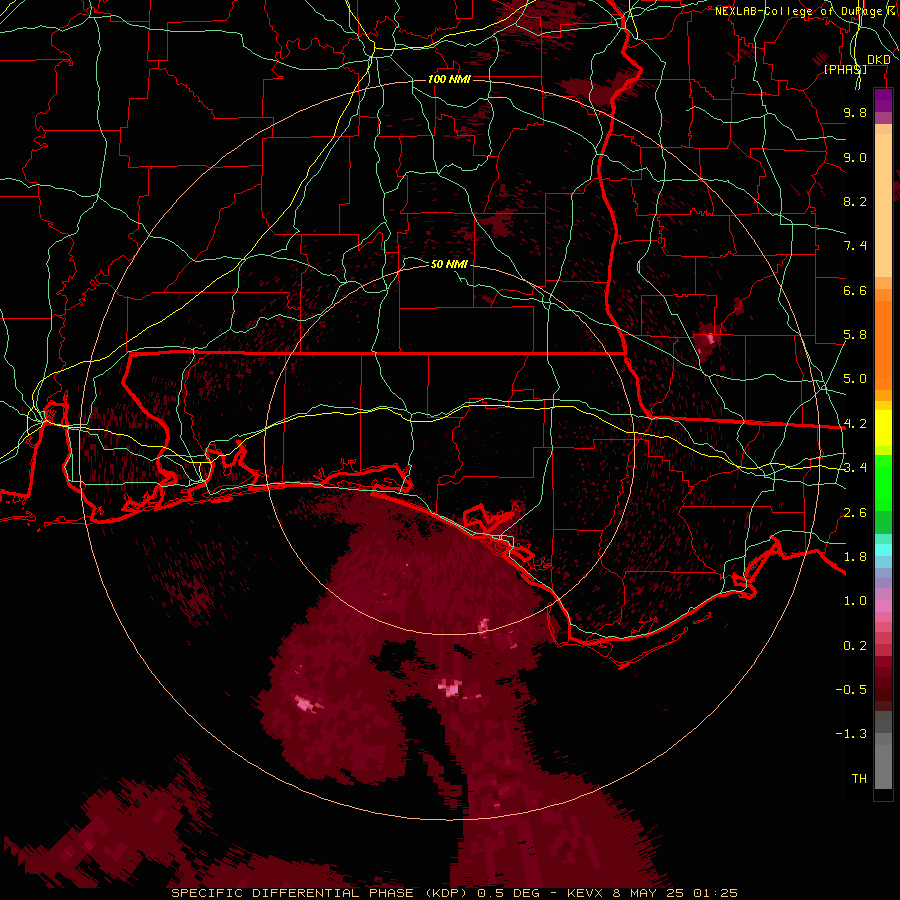The height and width of the screenshot is (900, 900).
Task: Click the [PHAS] unit label
Action: (845, 69)
